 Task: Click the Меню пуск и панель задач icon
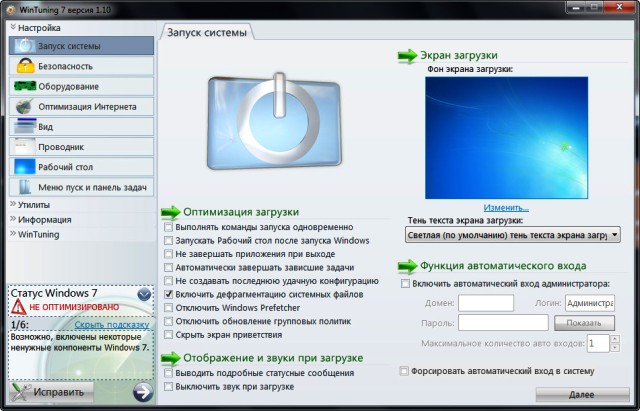pos(25,187)
